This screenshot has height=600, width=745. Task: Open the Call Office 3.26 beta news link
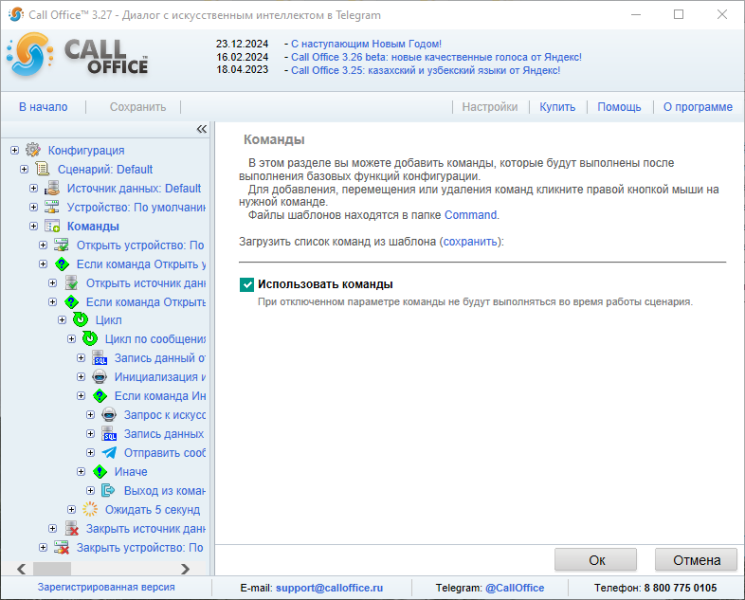pos(436,57)
